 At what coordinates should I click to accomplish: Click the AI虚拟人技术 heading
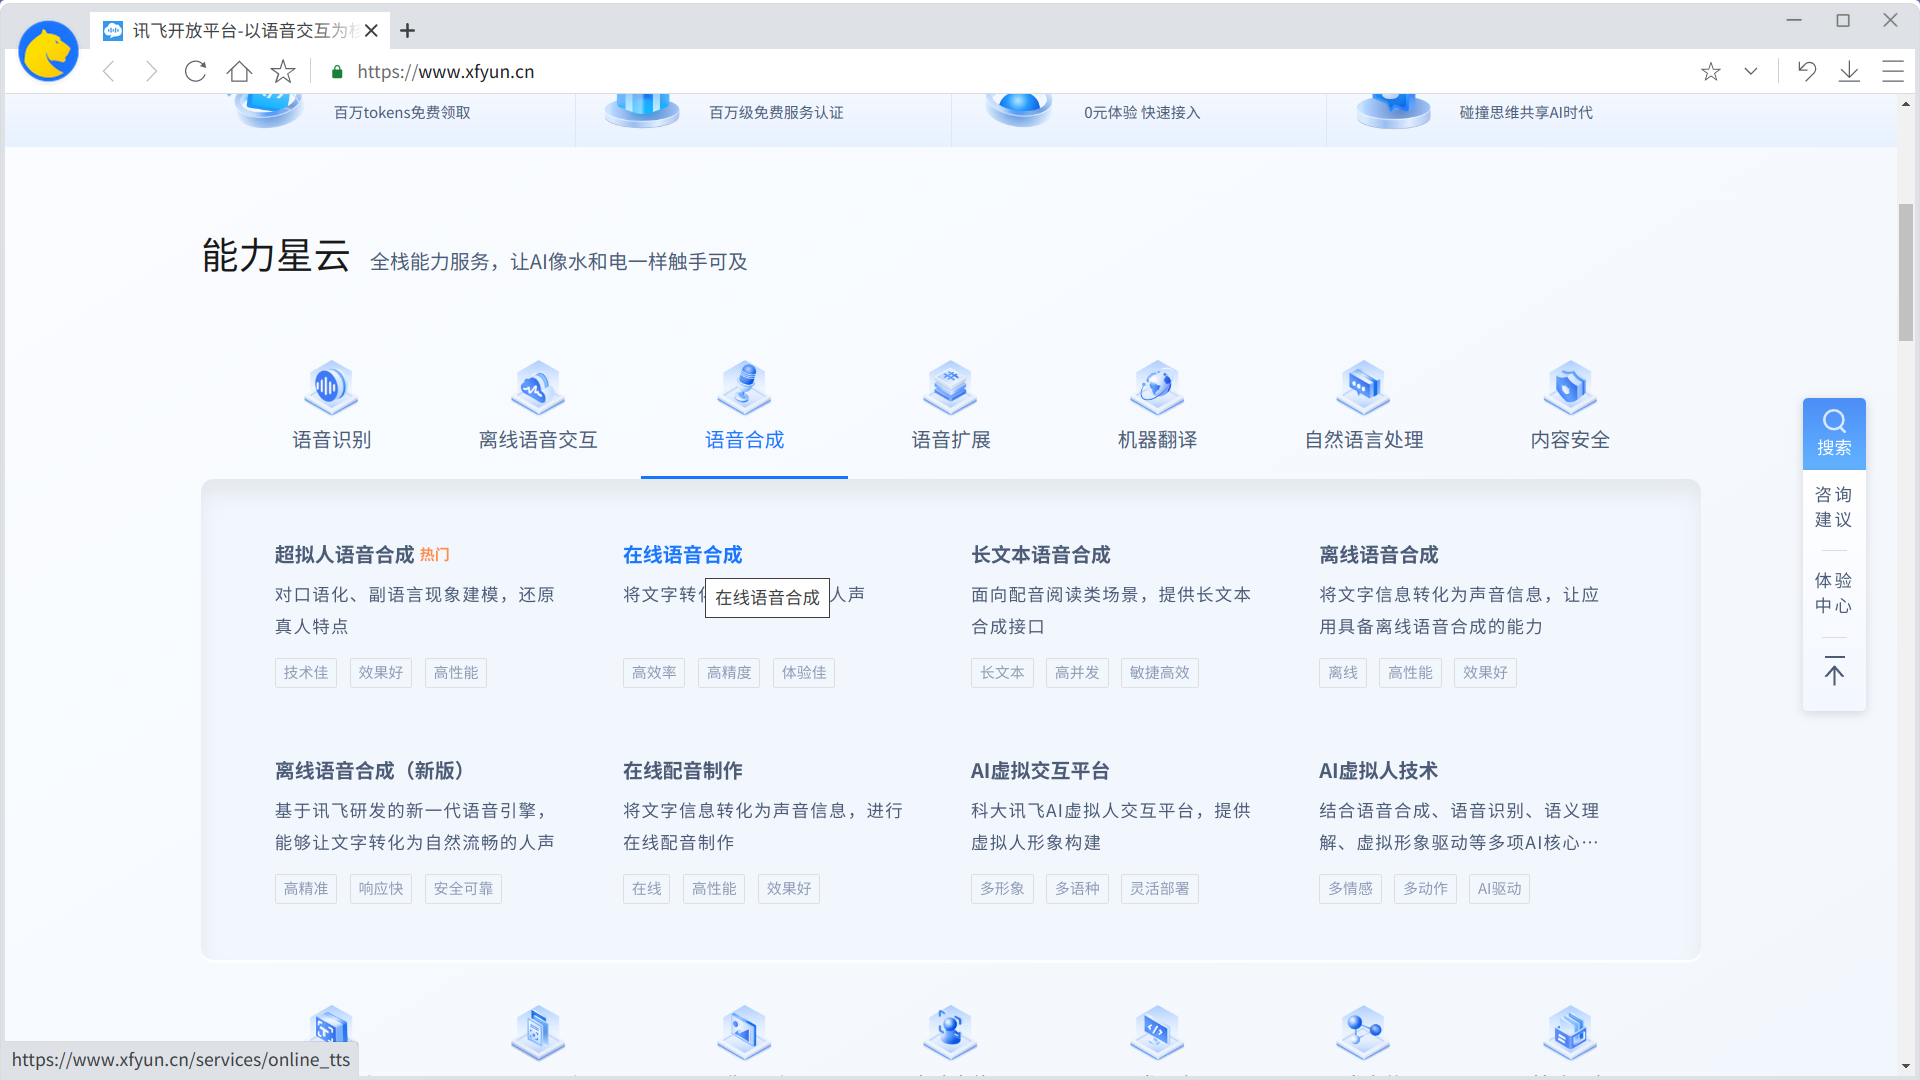click(1378, 771)
